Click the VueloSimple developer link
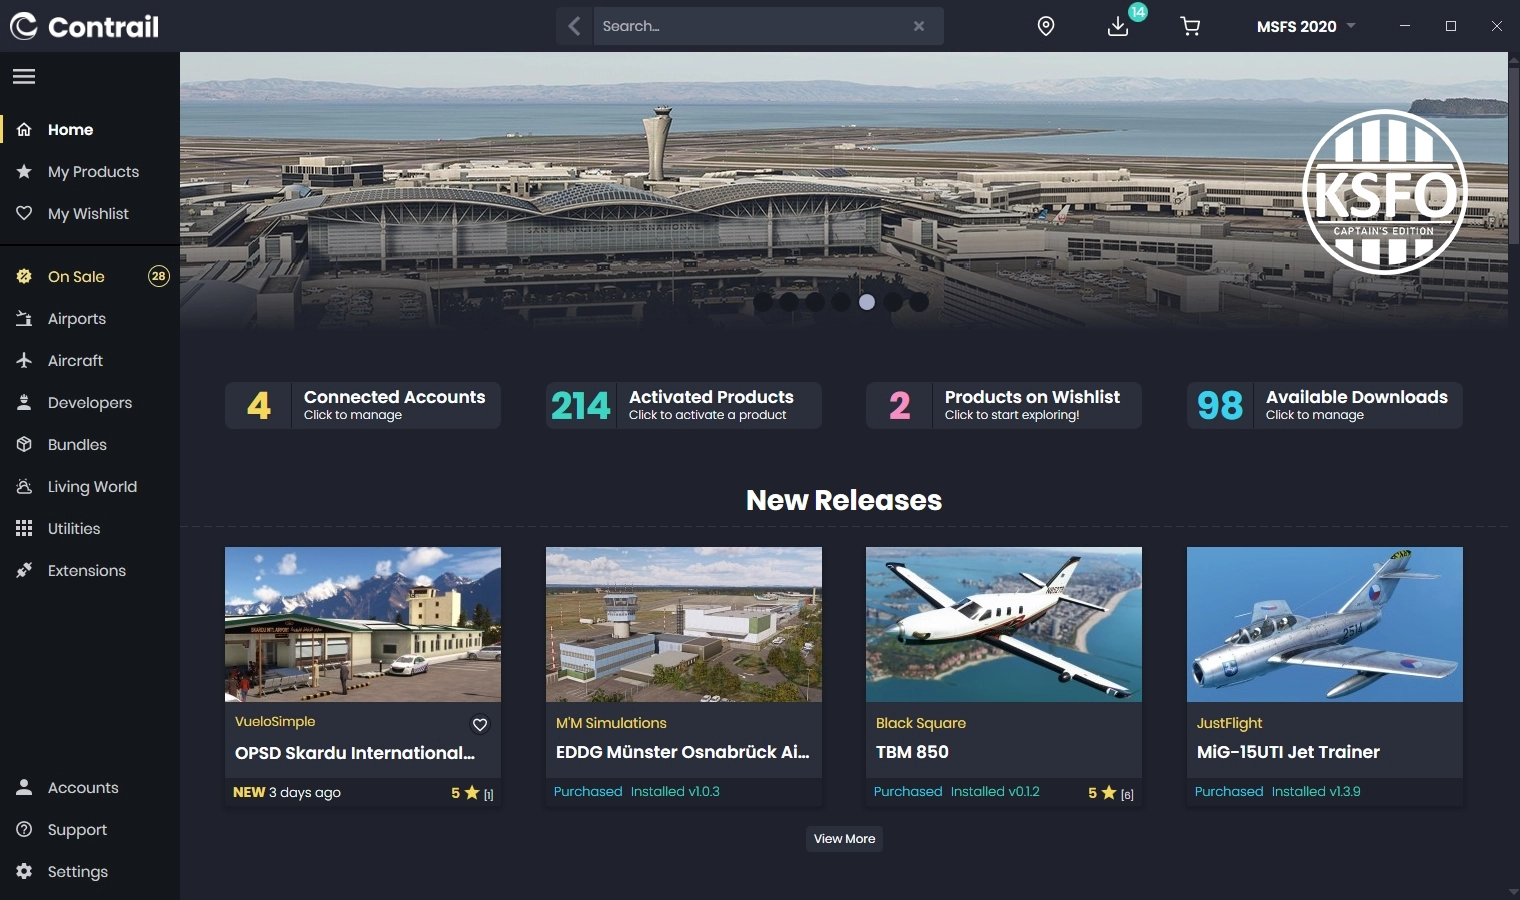Viewport: 1520px width, 900px height. [x=275, y=721]
